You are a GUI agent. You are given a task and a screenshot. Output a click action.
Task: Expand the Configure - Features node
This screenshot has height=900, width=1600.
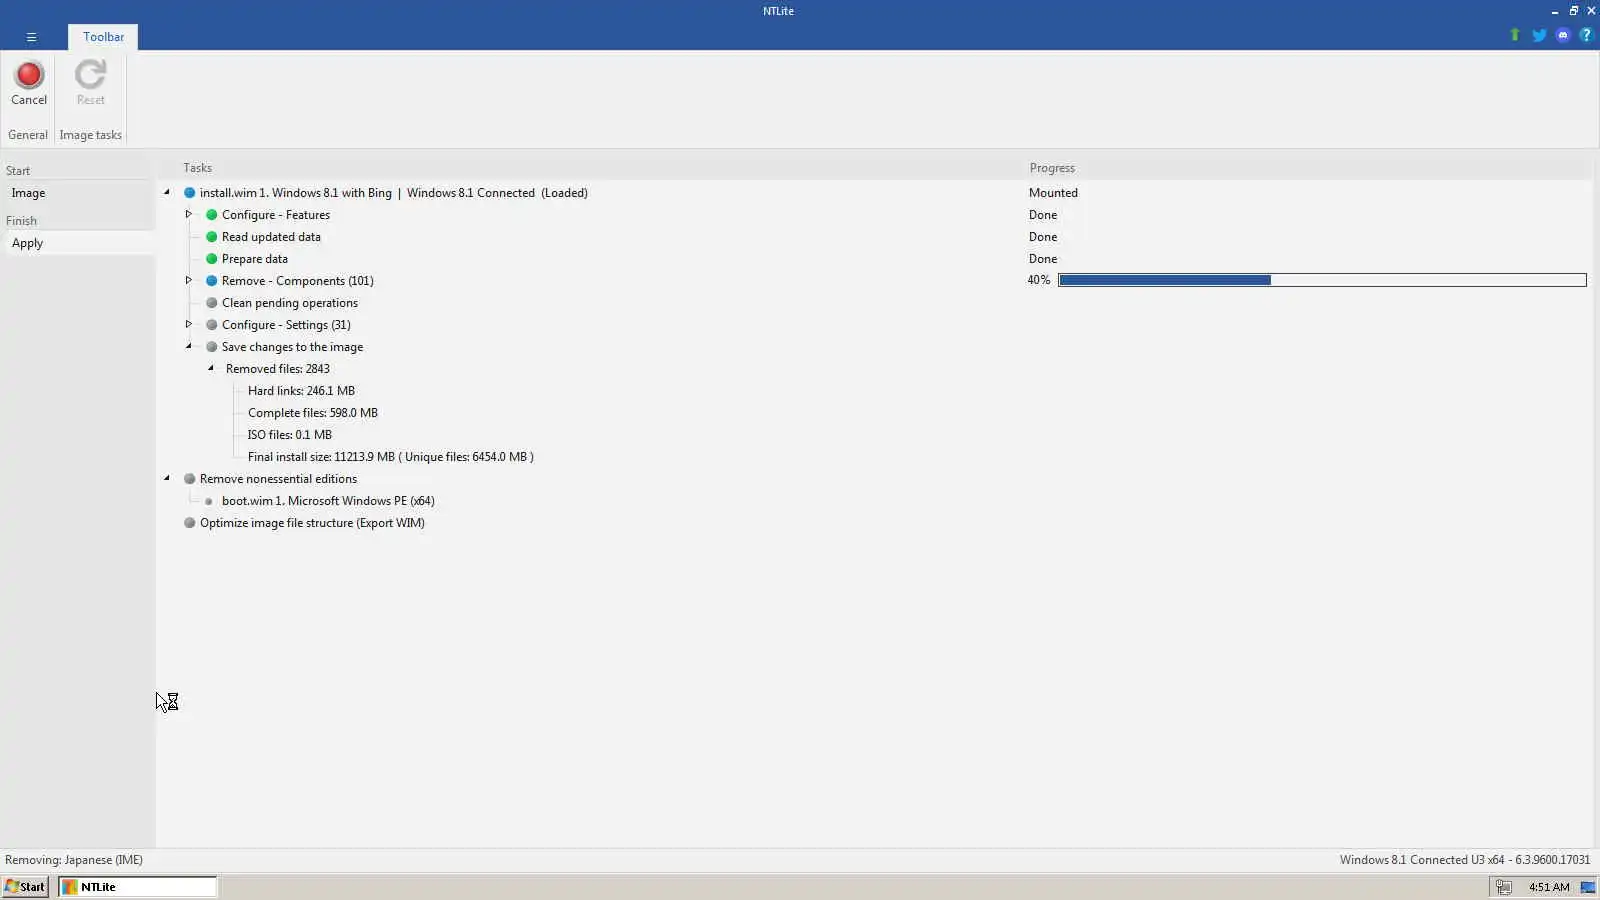(188, 214)
